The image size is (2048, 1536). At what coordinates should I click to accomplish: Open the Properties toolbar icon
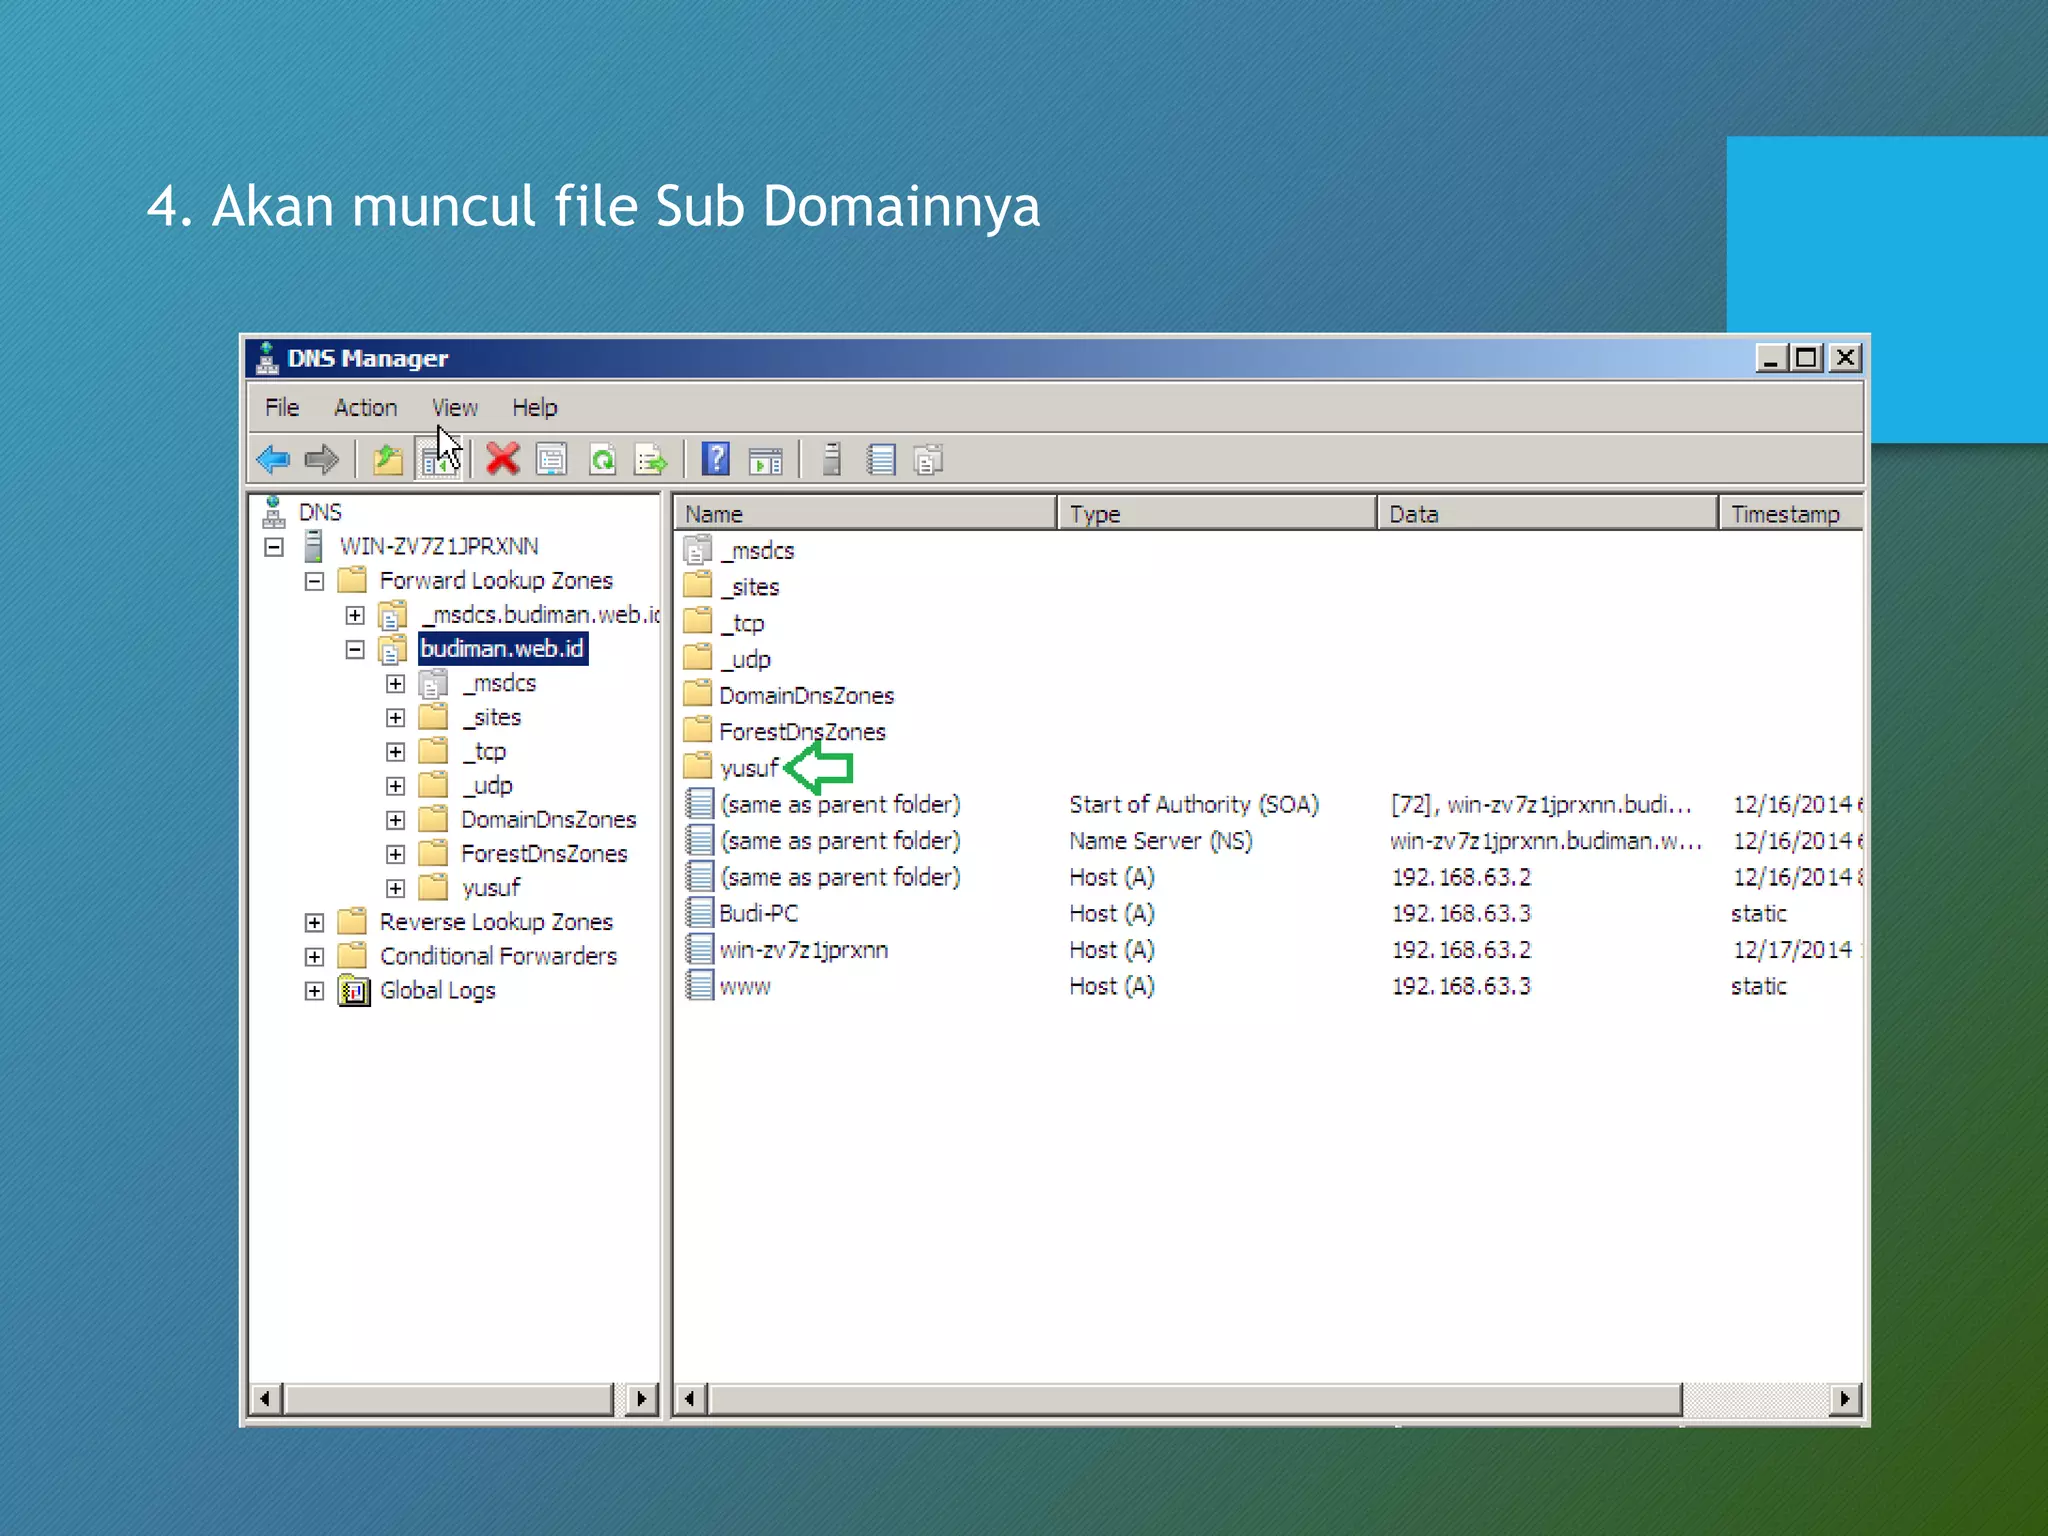pos(551,460)
